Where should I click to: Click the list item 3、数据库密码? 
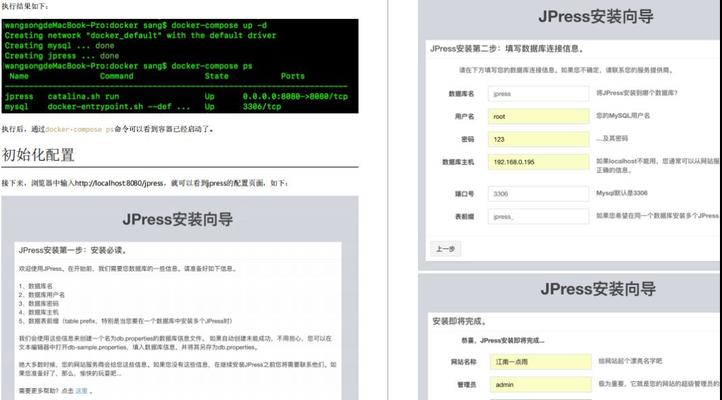tap(39, 303)
